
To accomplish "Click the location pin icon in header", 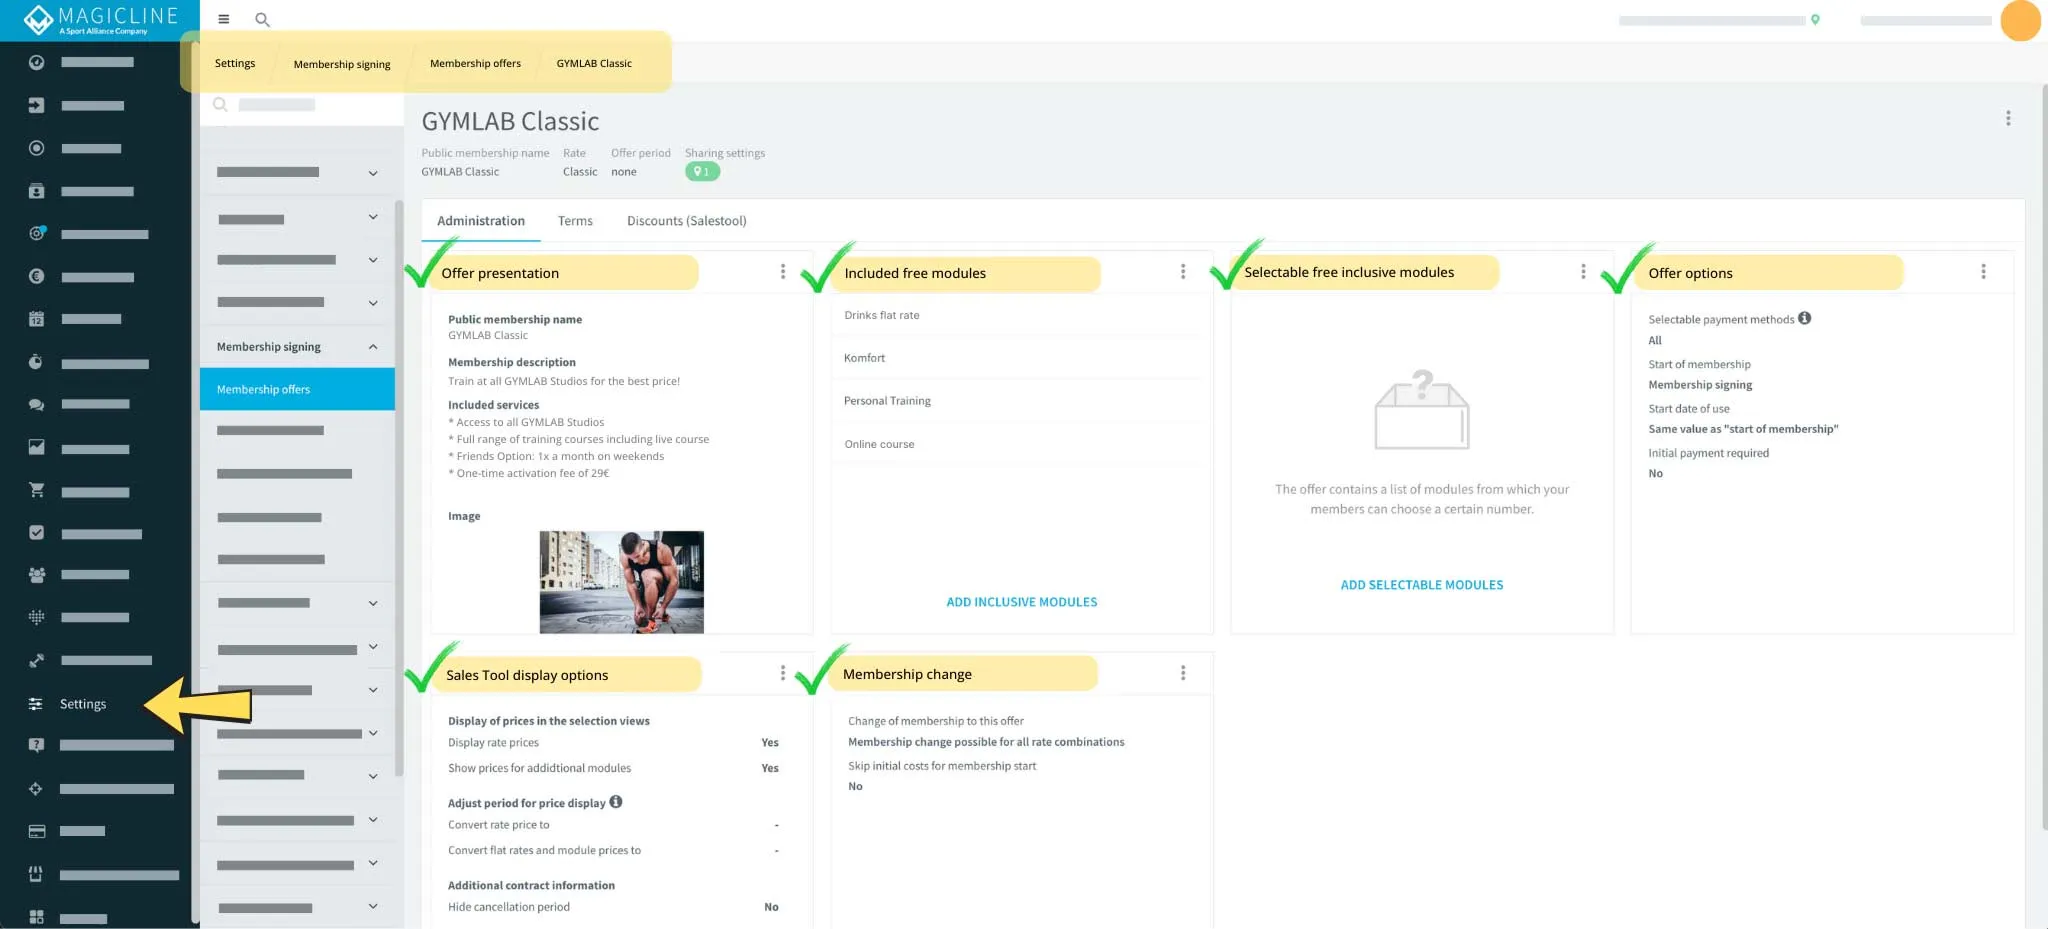I will pos(1815,20).
